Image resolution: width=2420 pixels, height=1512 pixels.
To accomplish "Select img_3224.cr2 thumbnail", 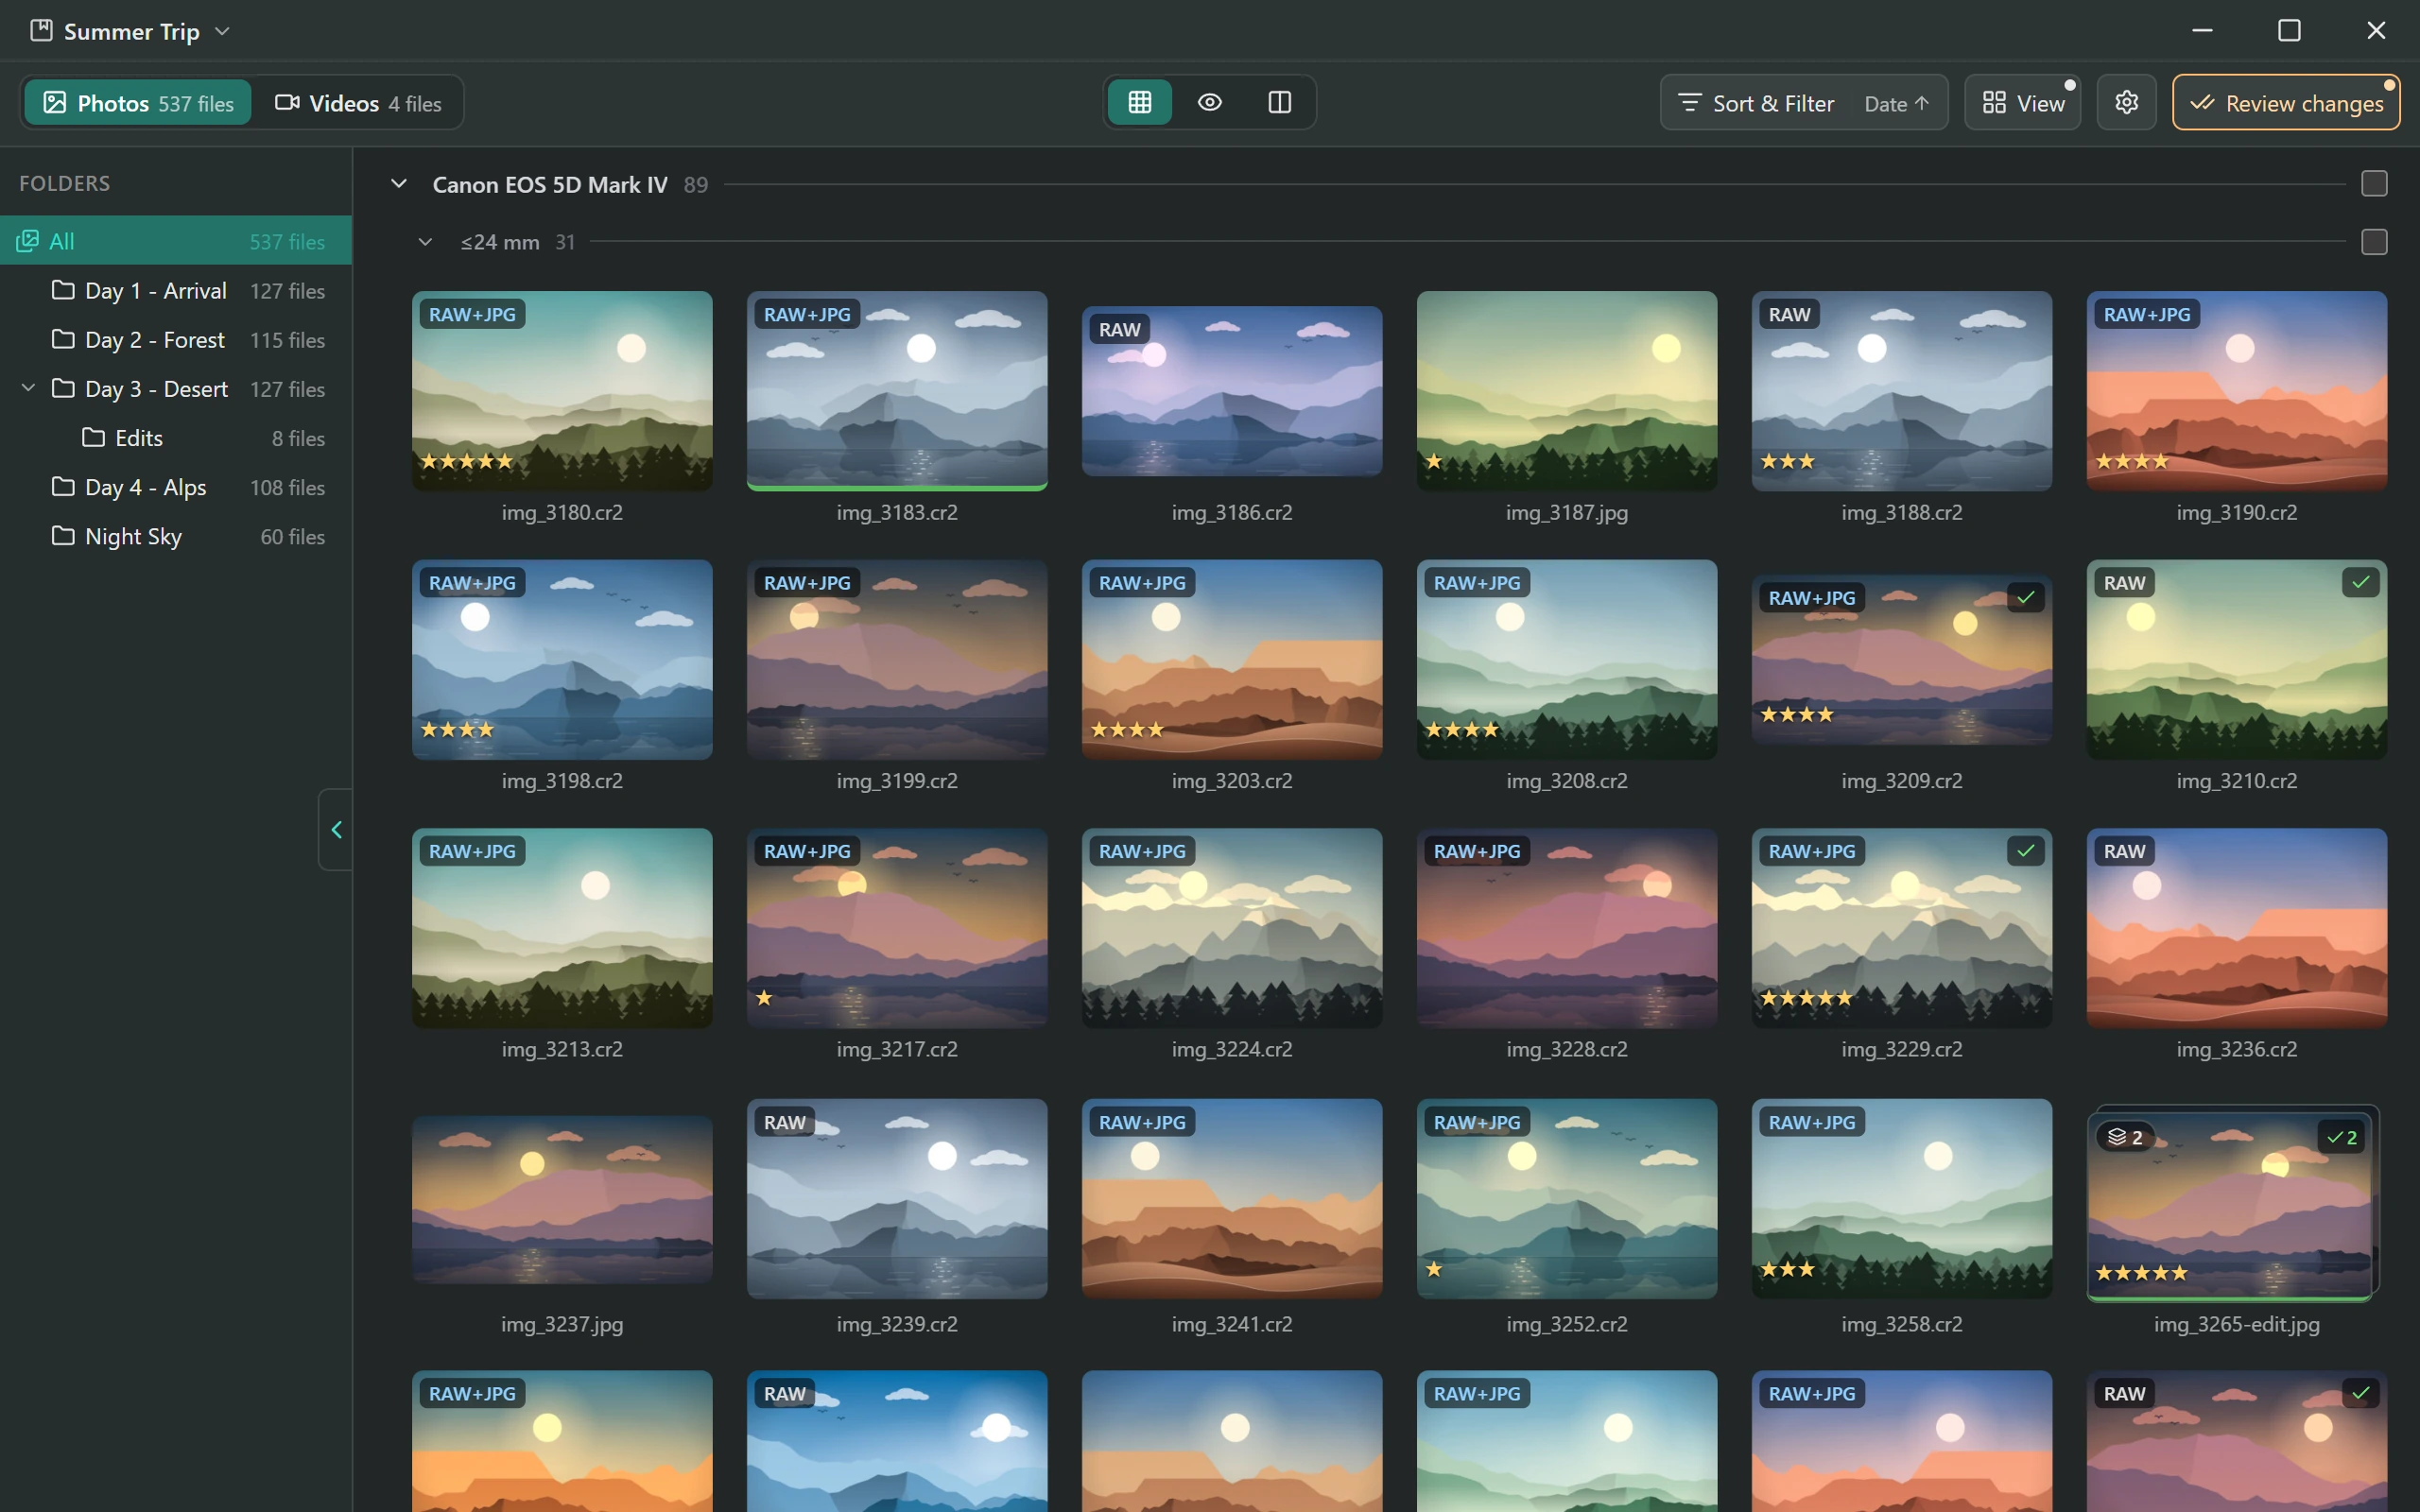I will coord(1232,928).
